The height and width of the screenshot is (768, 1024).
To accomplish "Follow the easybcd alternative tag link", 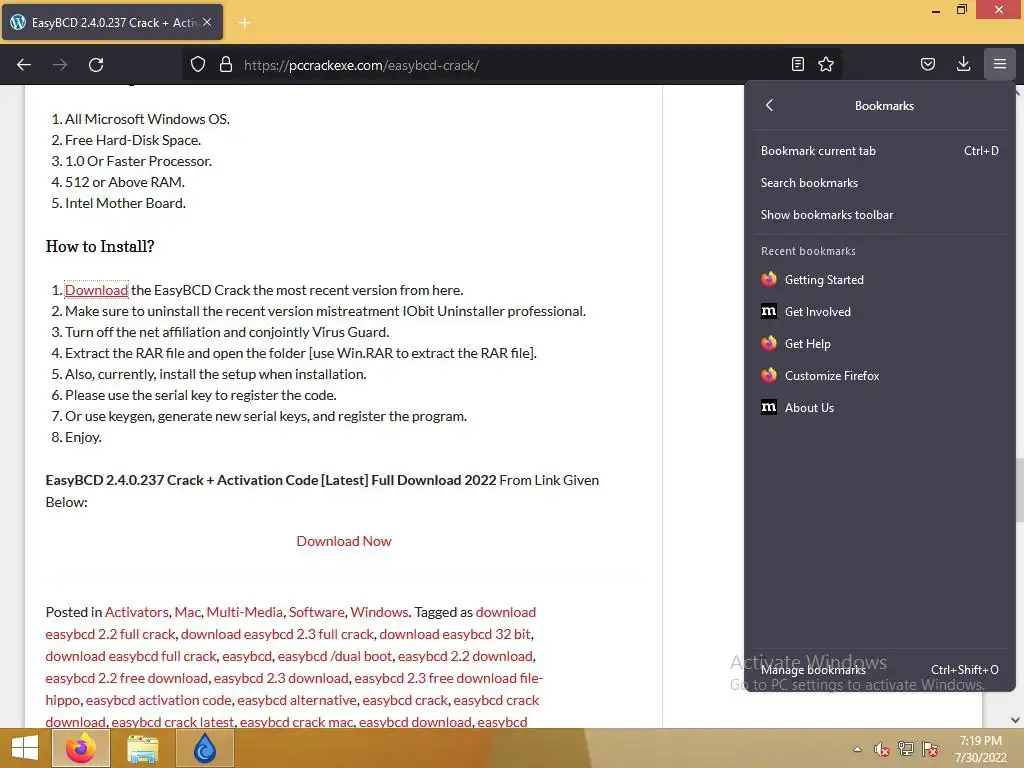I will (x=297, y=700).
